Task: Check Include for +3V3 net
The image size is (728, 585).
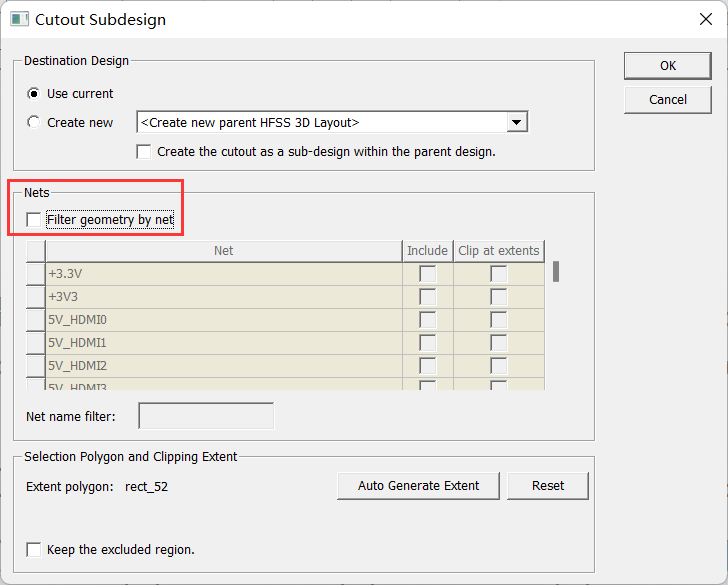Action: coord(428,297)
